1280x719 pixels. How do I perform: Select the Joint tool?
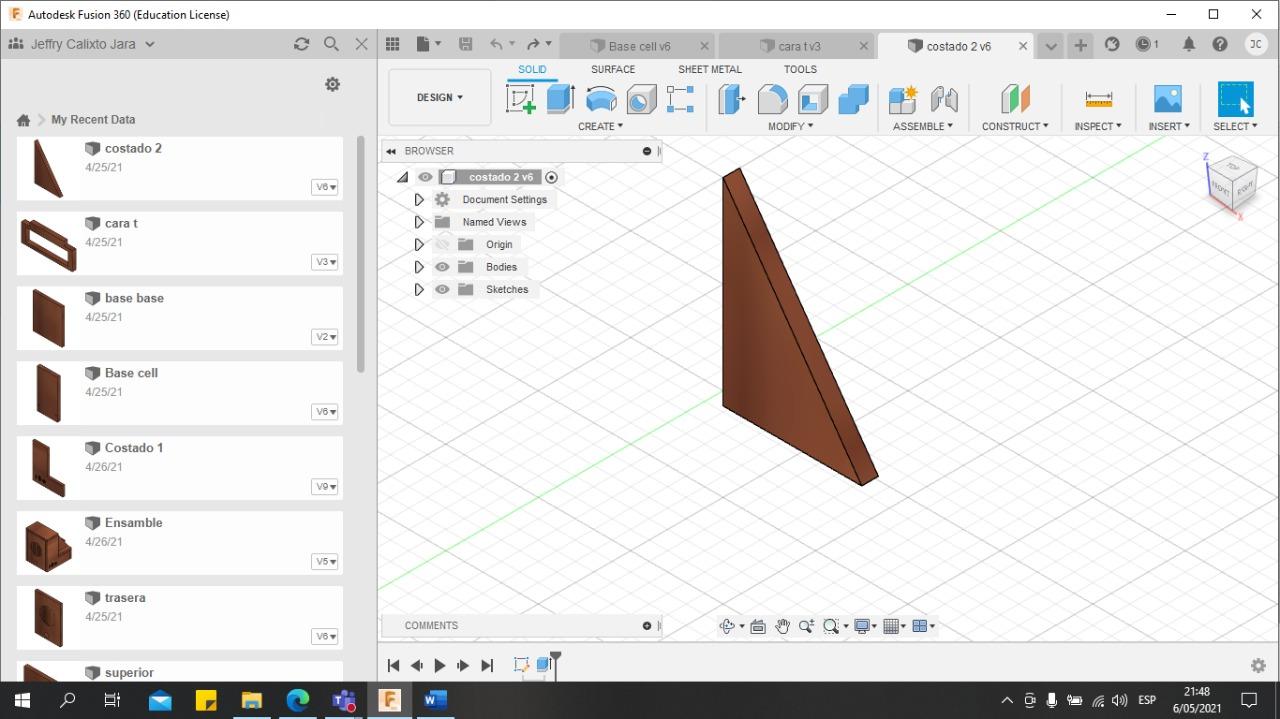(944, 98)
